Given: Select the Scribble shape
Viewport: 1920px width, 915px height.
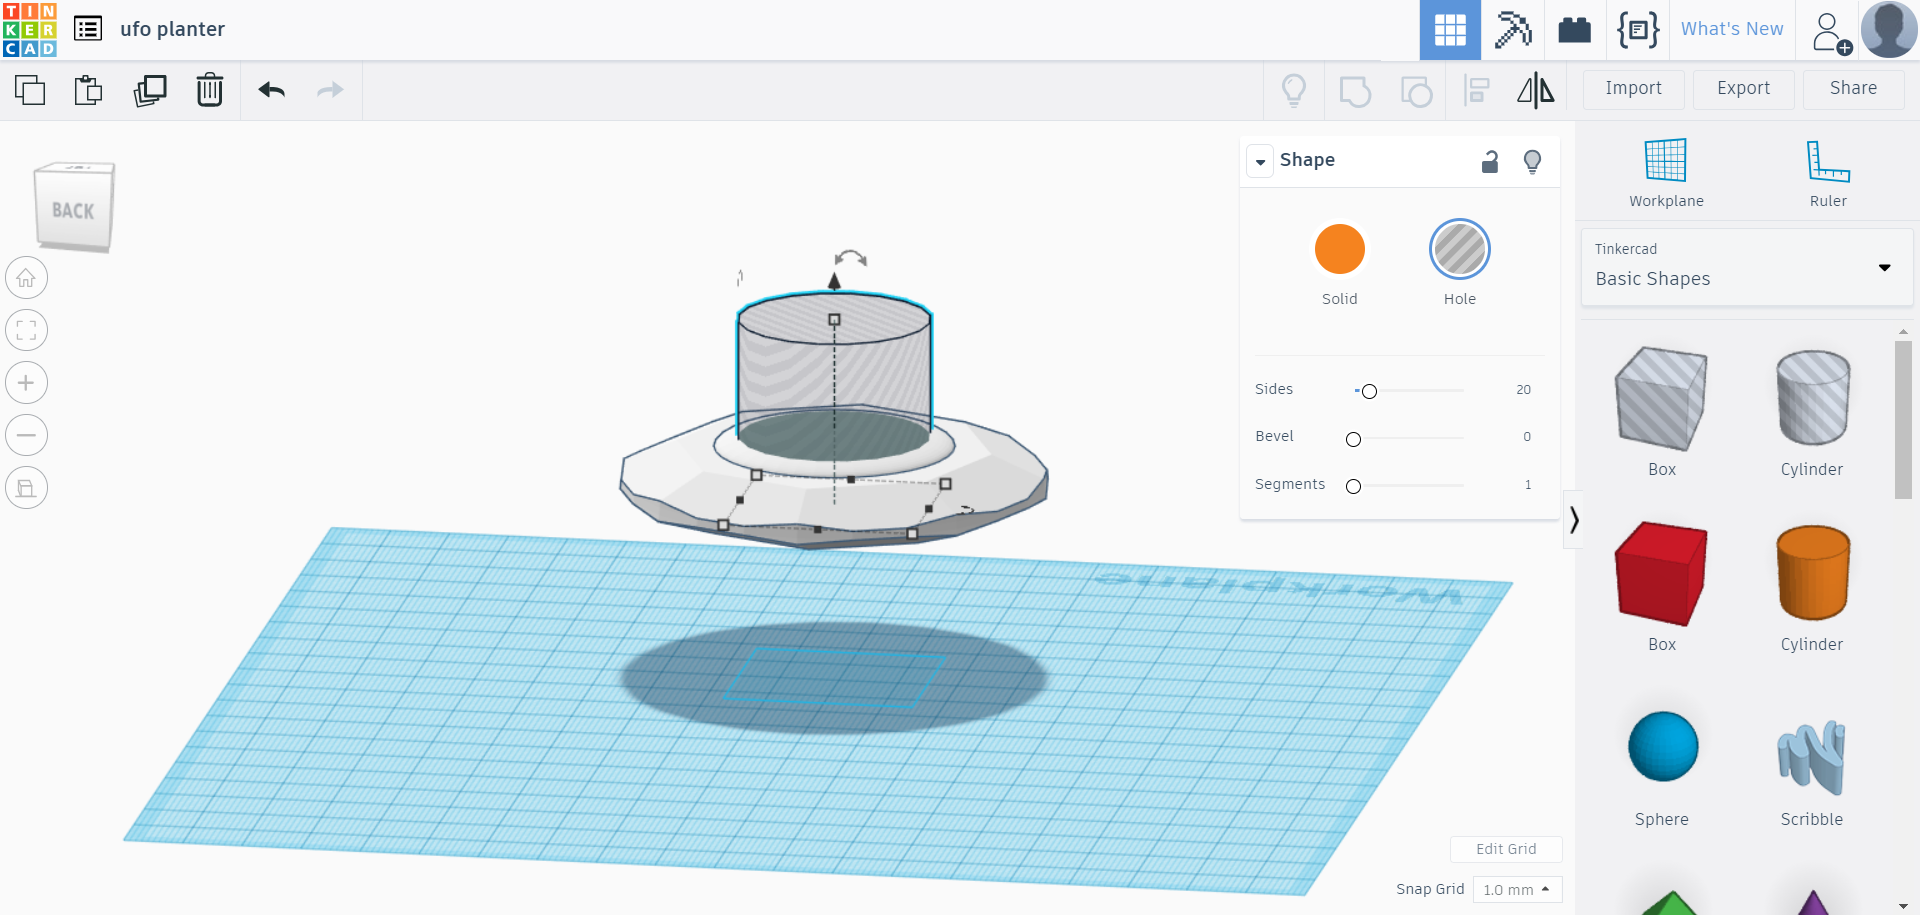Looking at the screenshot, I should point(1811,758).
